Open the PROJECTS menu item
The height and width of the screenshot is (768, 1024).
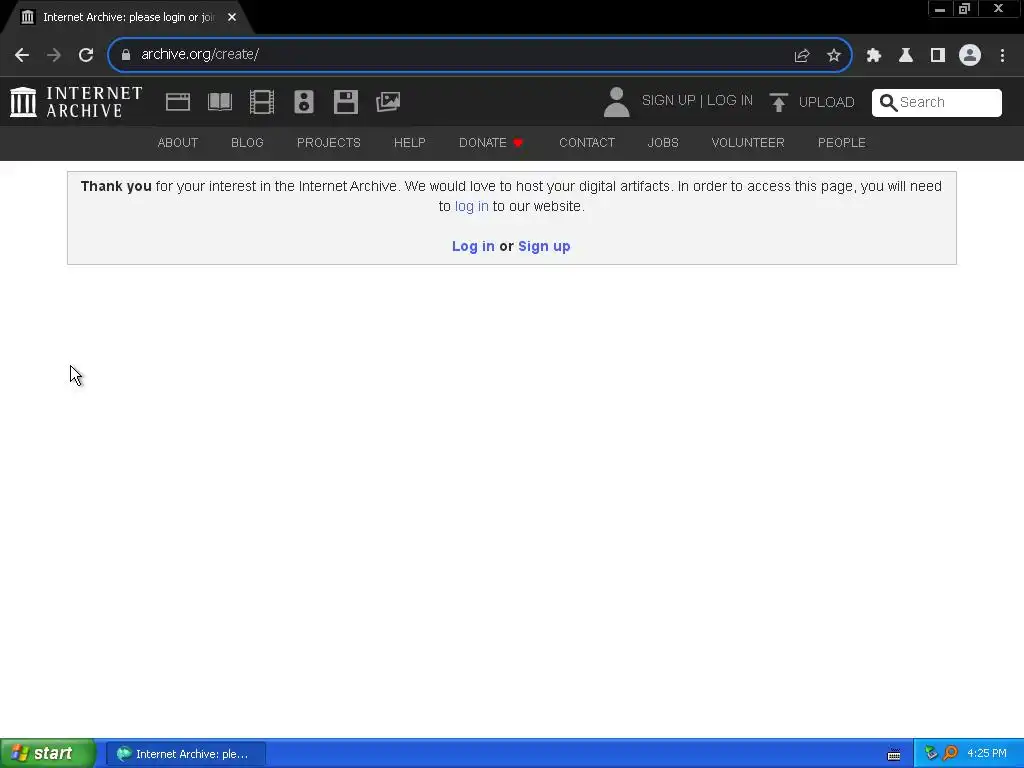click(328, 142)
